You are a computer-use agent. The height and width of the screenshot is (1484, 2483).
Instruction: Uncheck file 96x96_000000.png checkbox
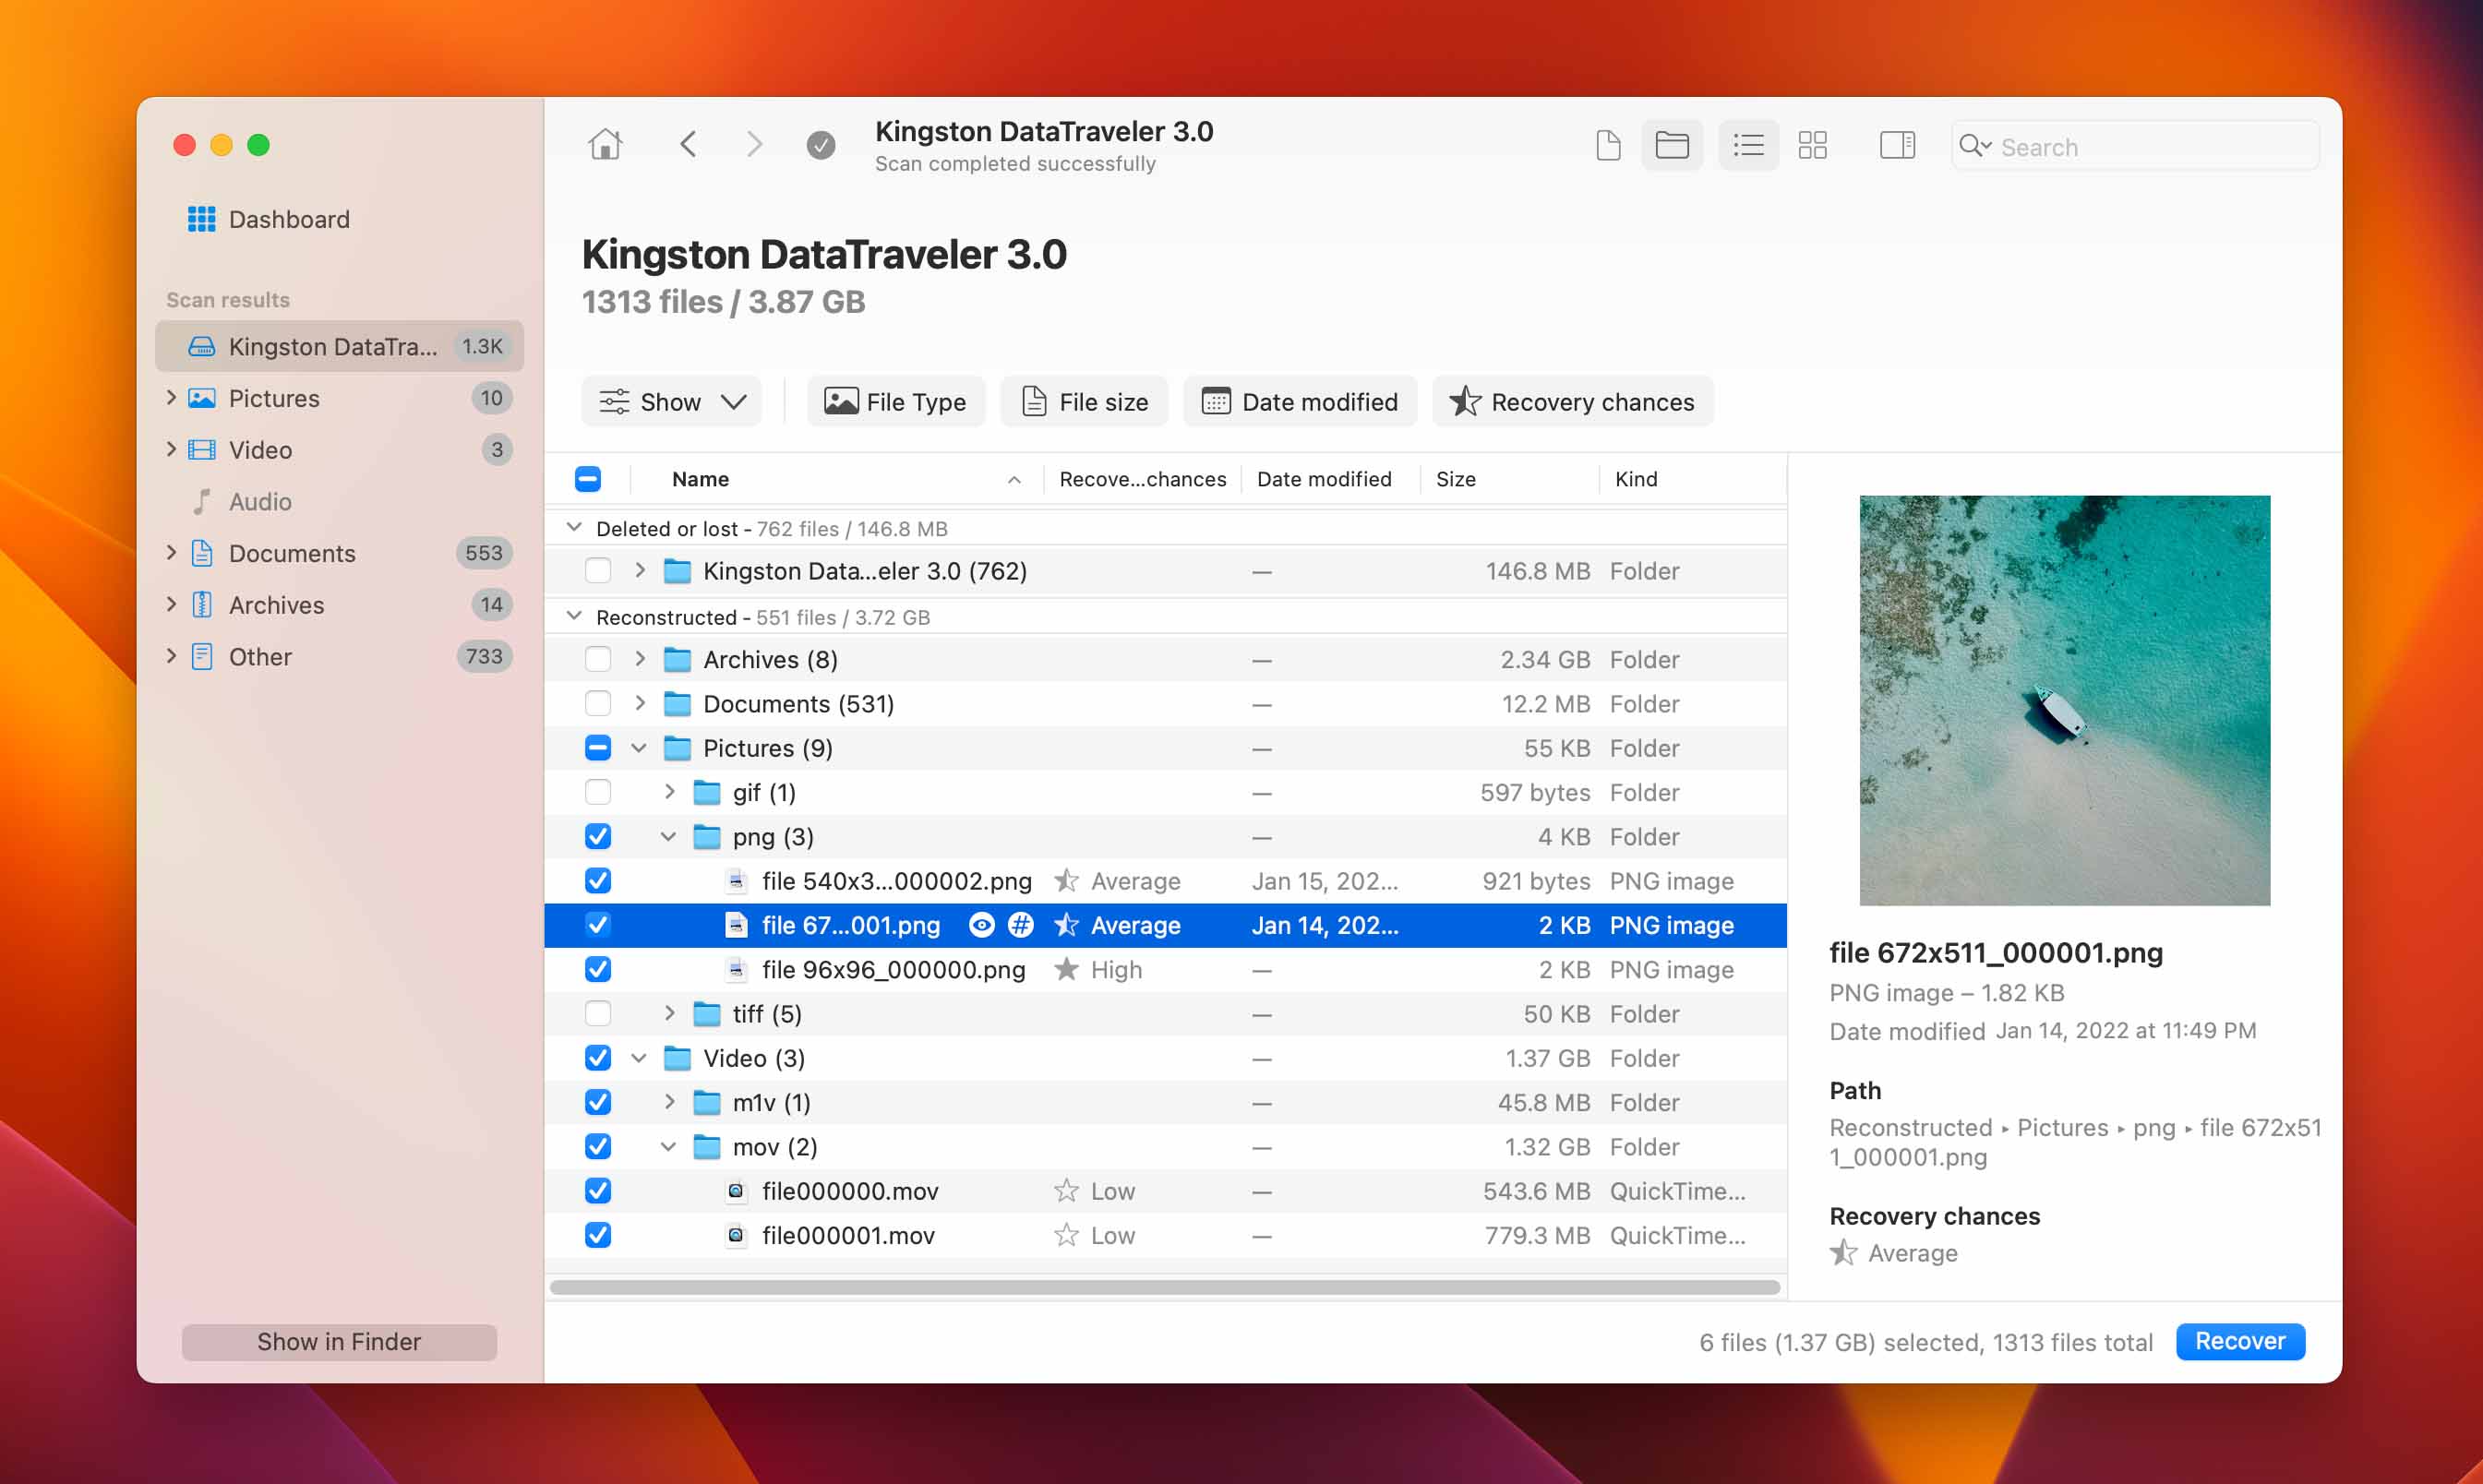click(598, 969)
